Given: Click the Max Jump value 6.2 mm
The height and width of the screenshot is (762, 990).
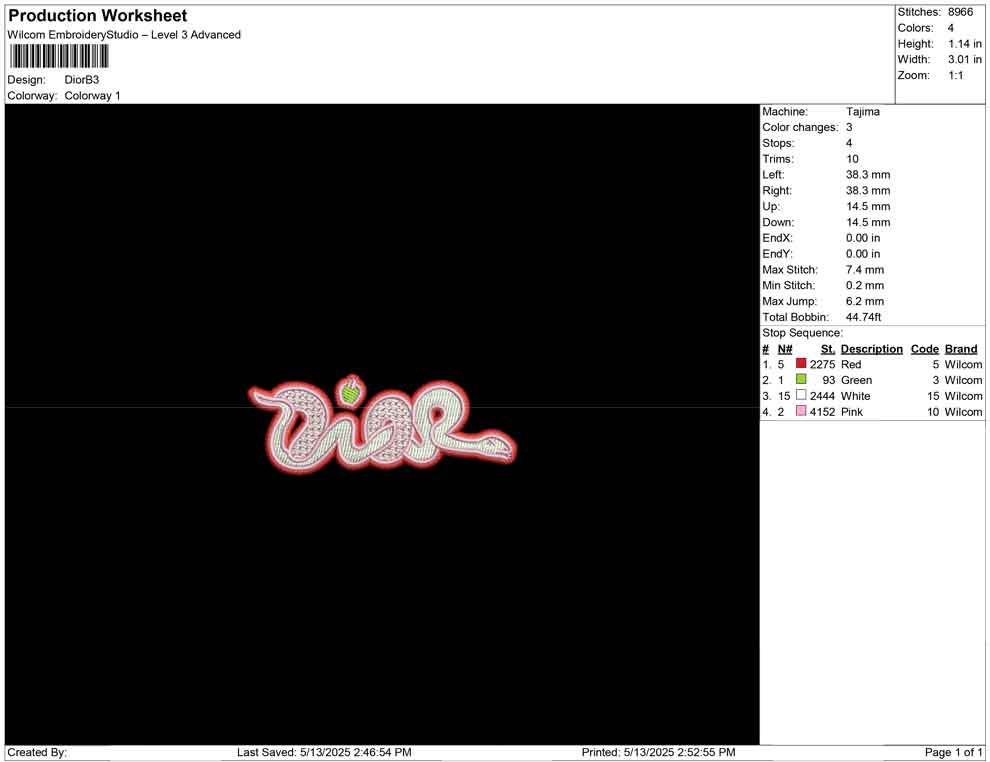Looking at the screenshot, I should click(x=865, y=301).
